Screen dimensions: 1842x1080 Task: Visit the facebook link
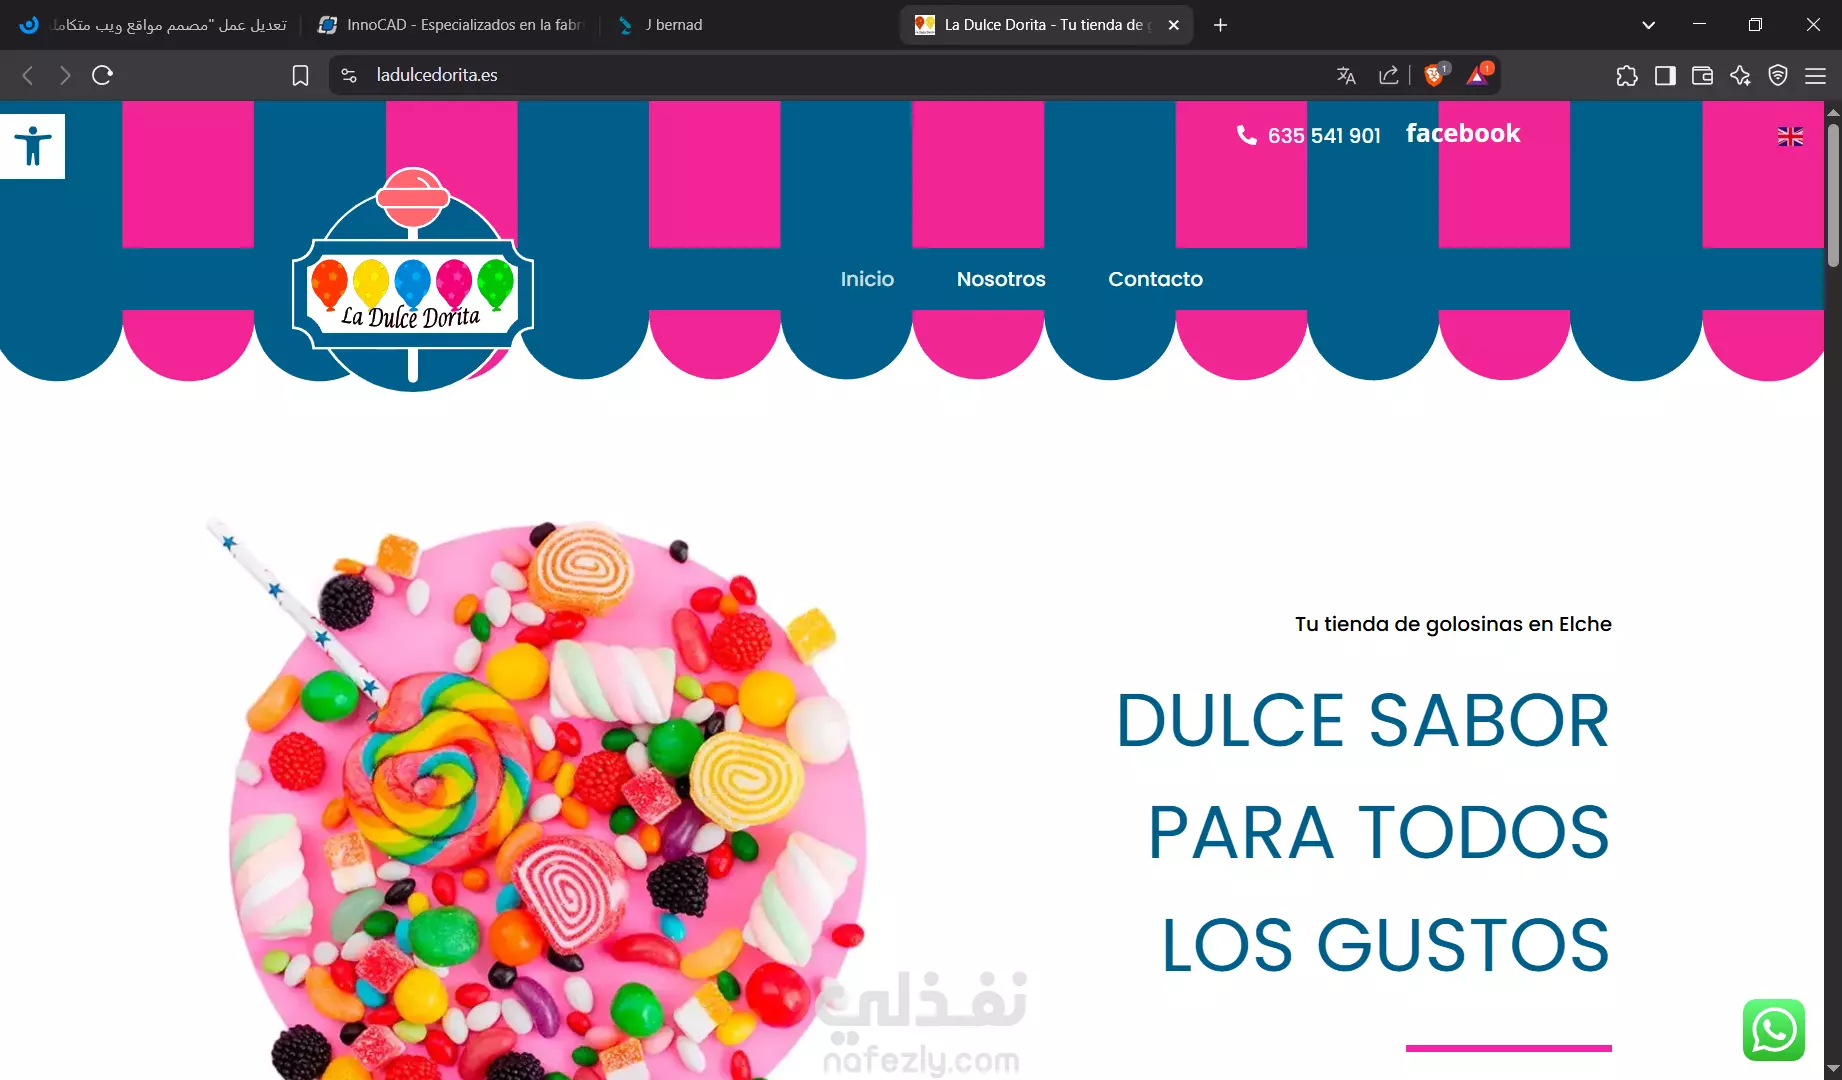coord(1463,133)
